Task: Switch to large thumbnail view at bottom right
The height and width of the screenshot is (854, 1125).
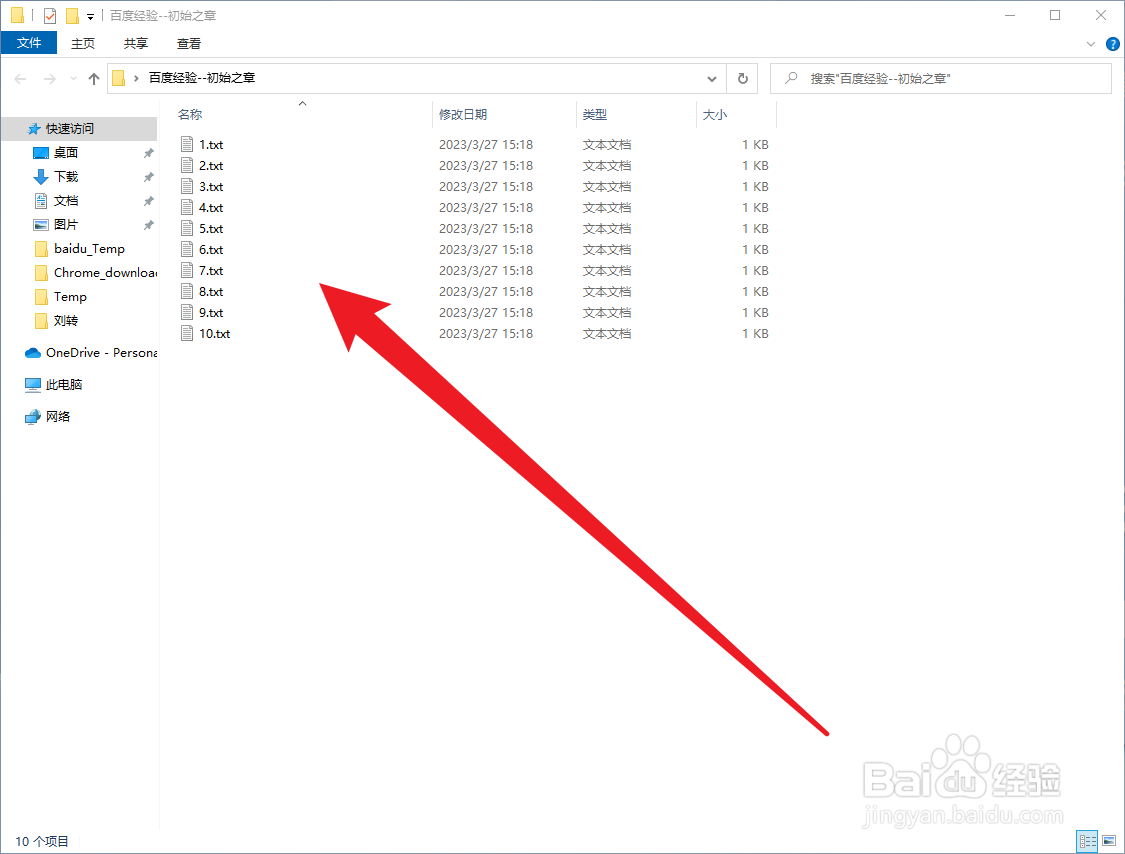Action: (1110, 841)
